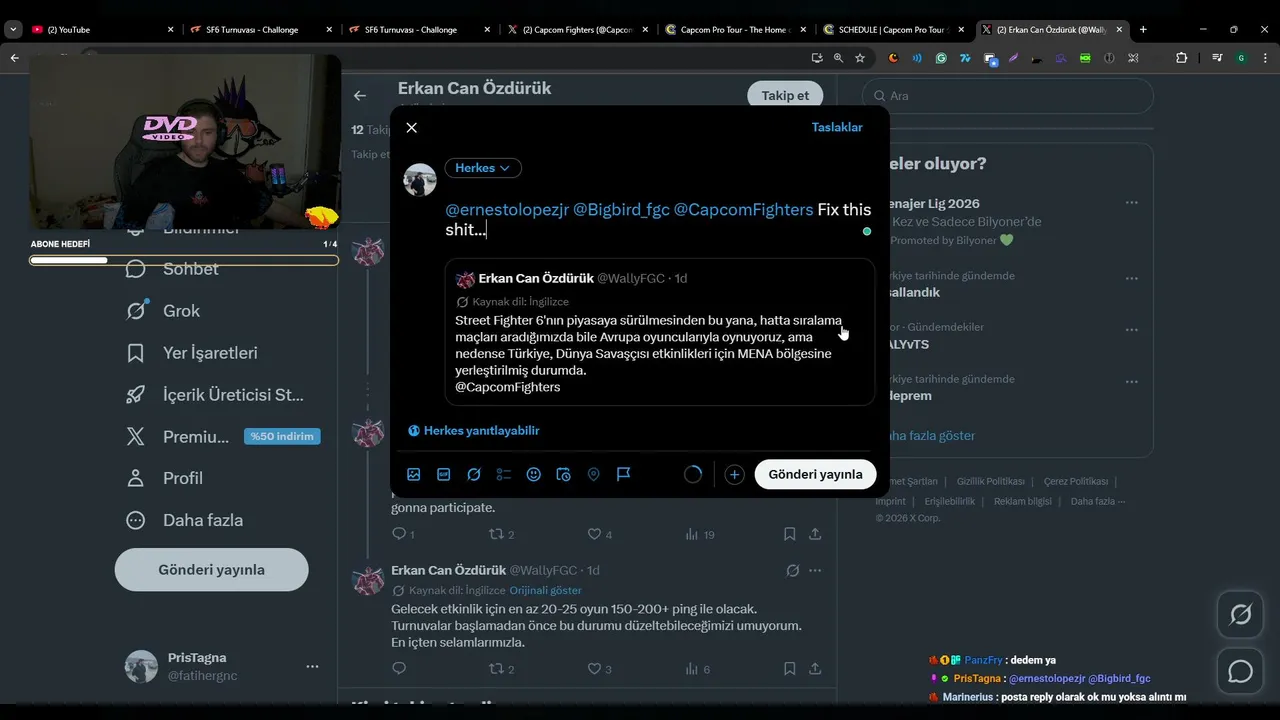The width and height of the screenshot is (1280, 720).
Task: View analytics showing 19 views
Action: click(699, 534)
